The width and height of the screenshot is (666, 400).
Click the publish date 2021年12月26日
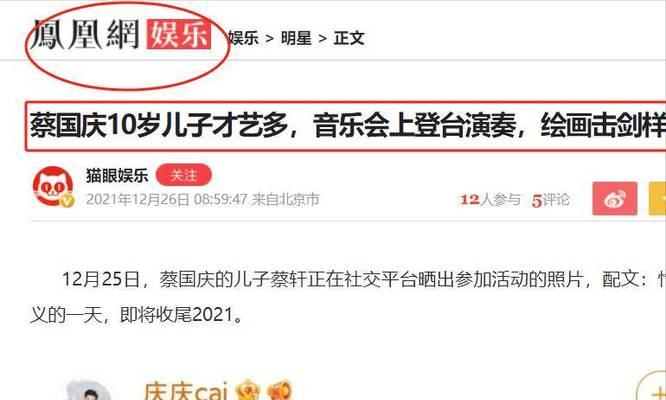pyautogui.click(x=138, y=199)
